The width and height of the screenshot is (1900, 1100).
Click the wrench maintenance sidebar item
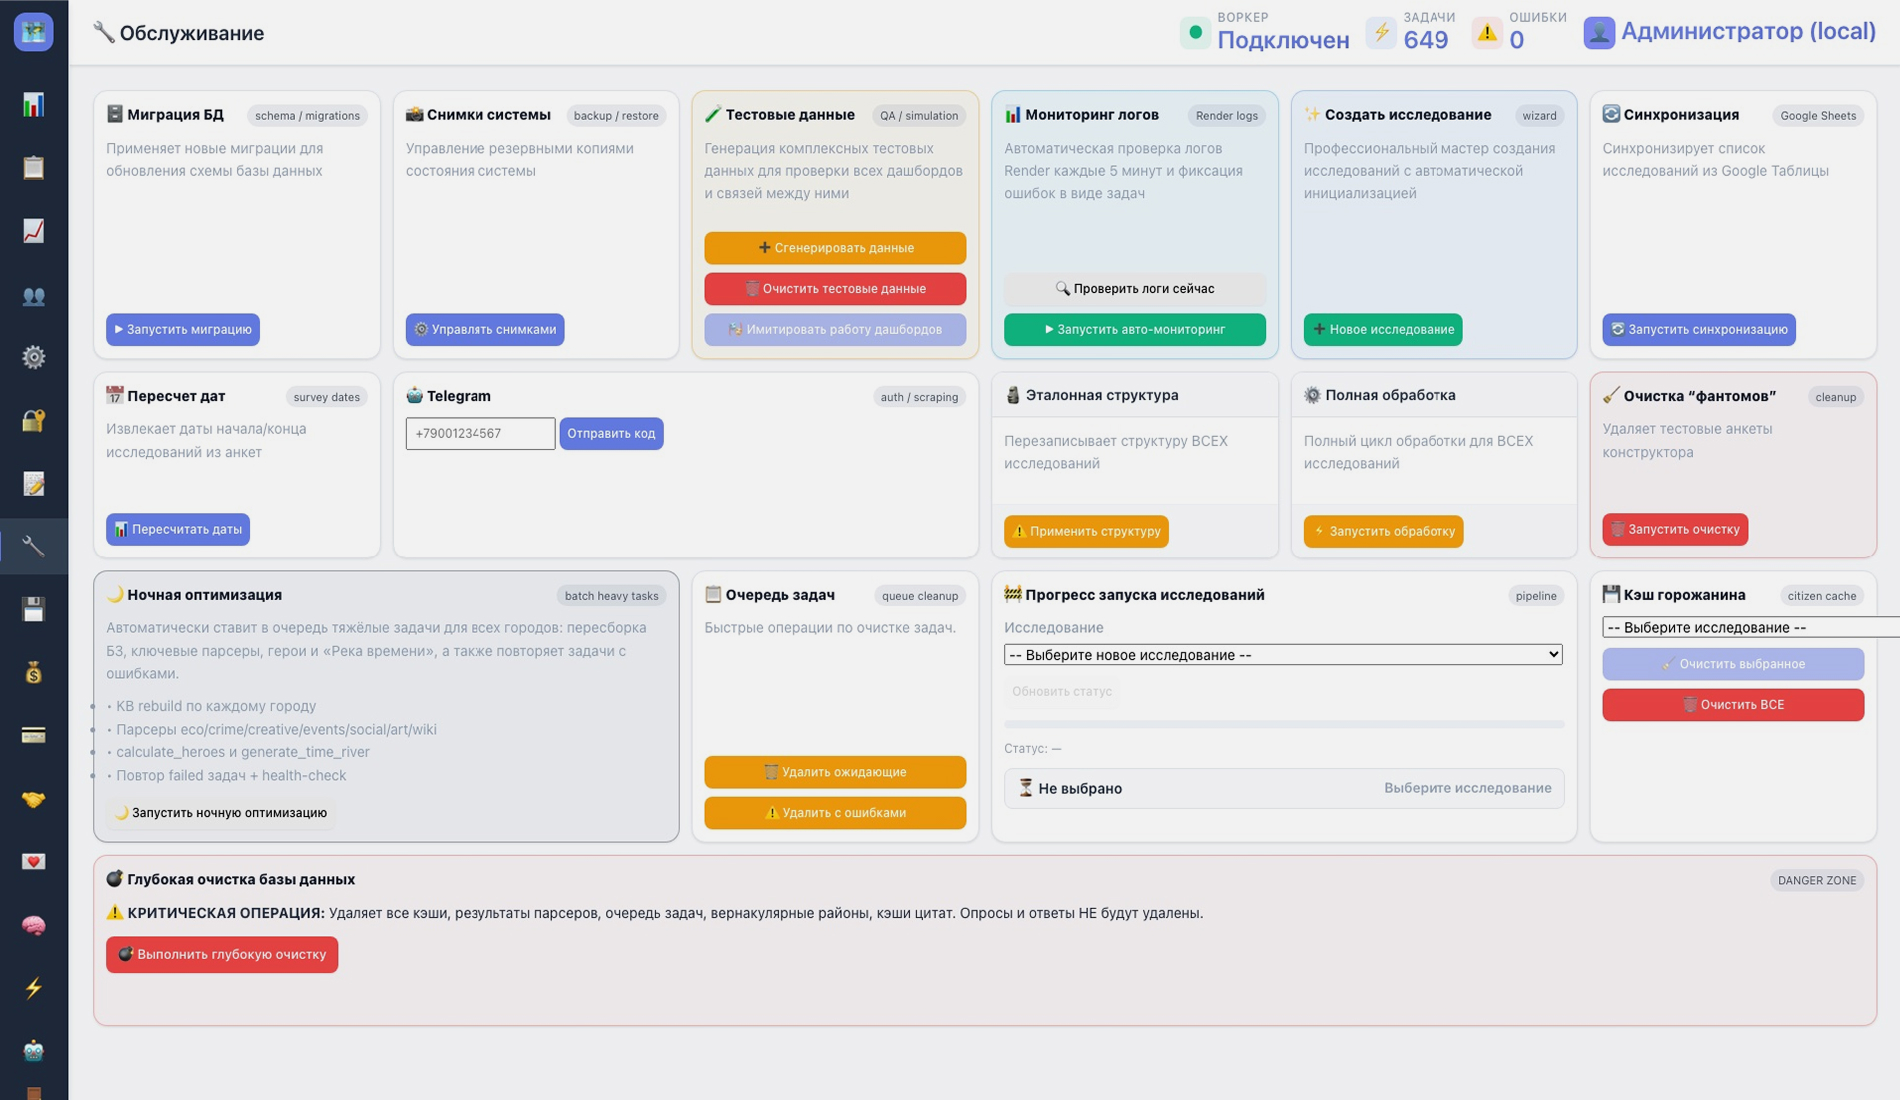click(33, 546)
